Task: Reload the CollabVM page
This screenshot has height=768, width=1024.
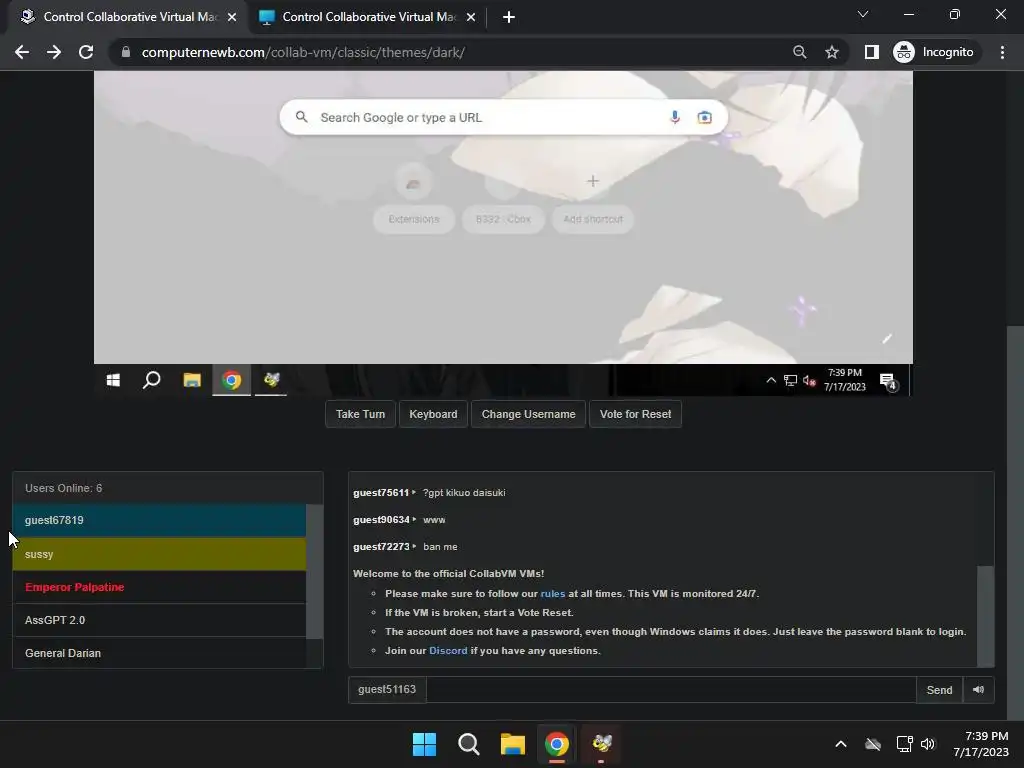Action: [86, 52]
